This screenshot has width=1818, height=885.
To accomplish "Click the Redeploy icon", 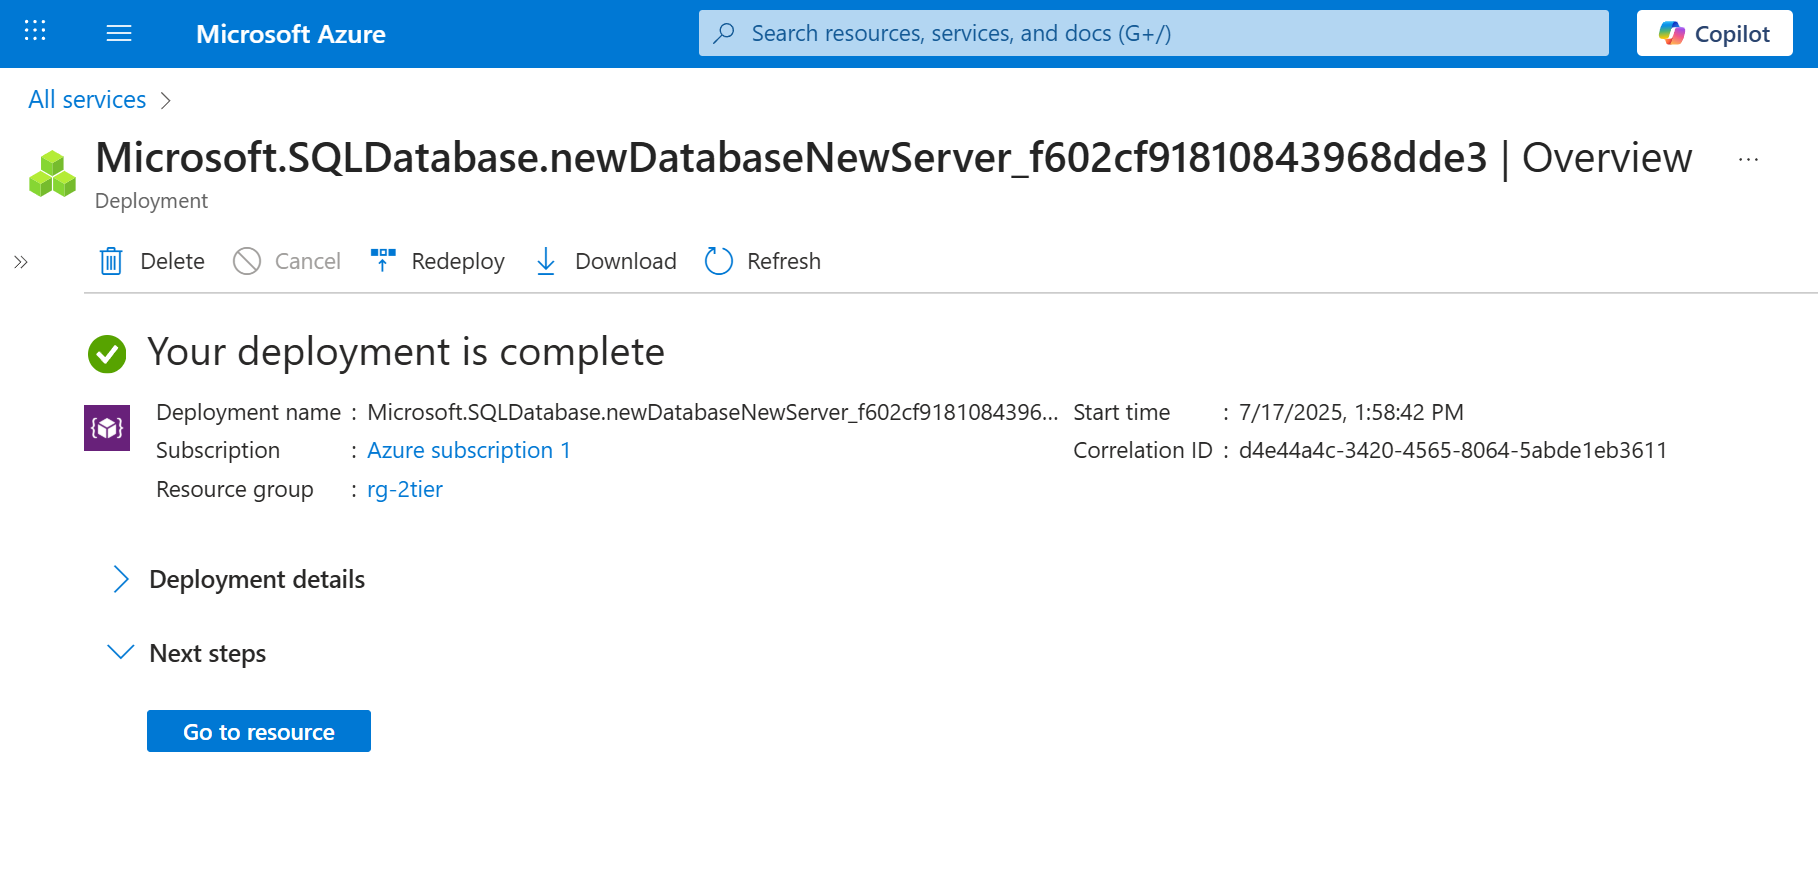I will [x=383, y=261].
